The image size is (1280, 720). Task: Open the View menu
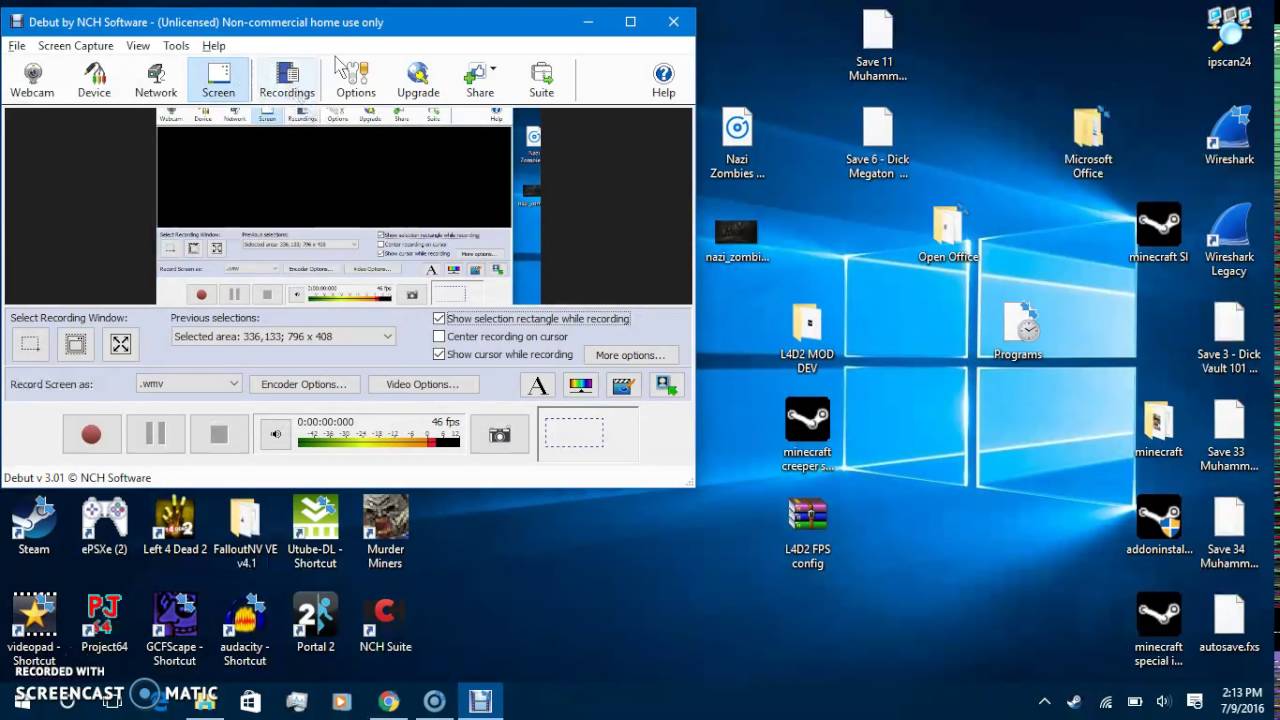138,46
